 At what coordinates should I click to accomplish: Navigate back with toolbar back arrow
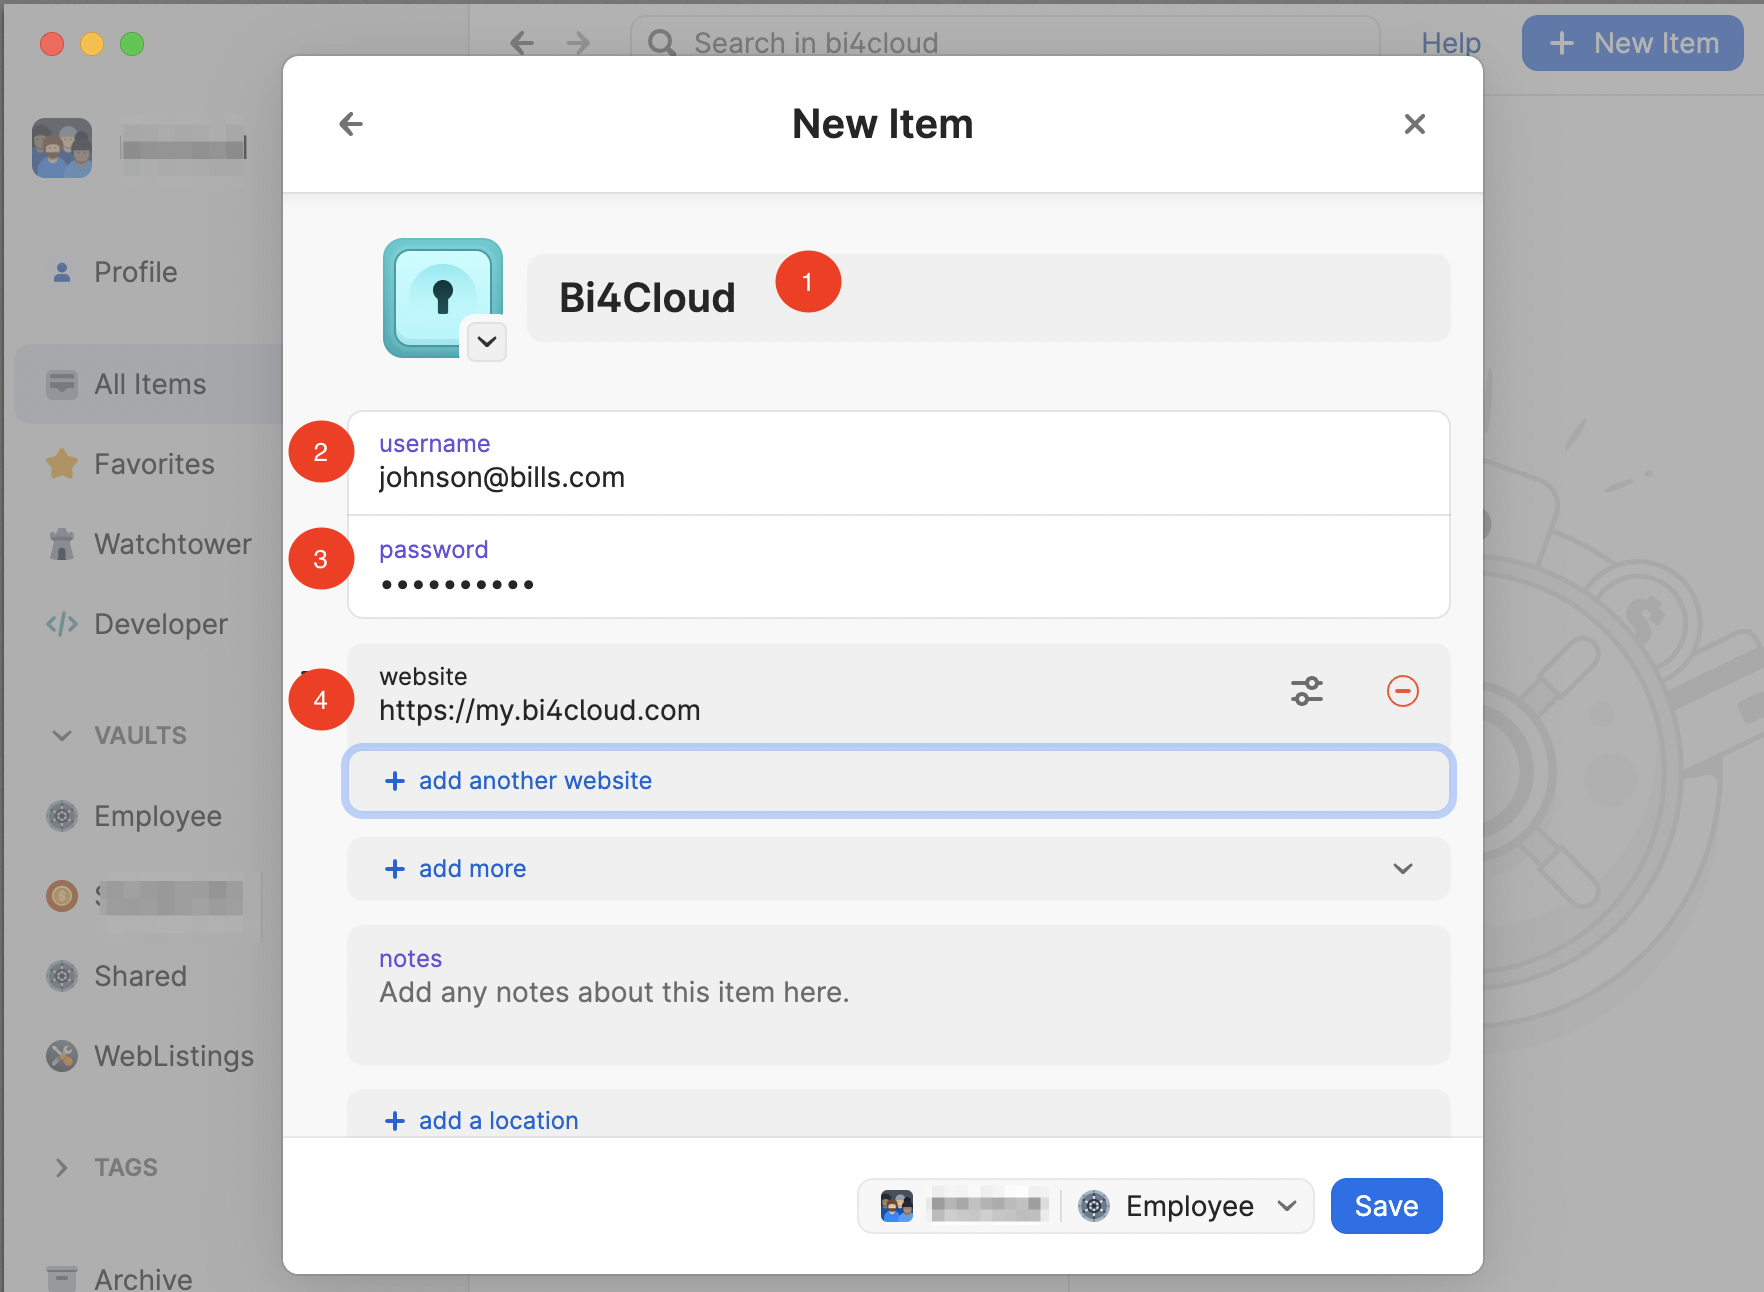[522, 43]
